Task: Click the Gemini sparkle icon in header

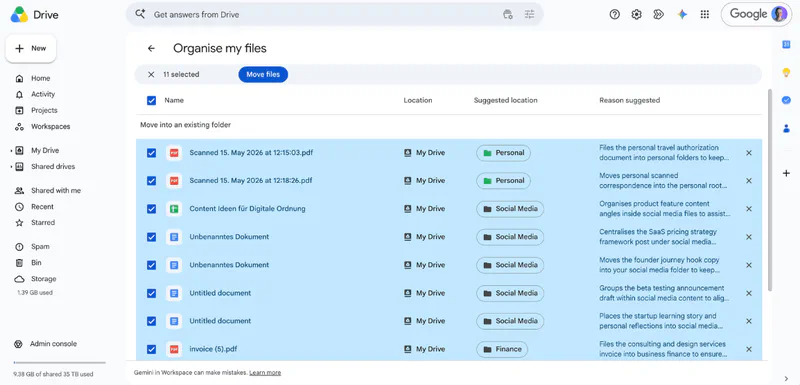Action: [x=682, y=14]
